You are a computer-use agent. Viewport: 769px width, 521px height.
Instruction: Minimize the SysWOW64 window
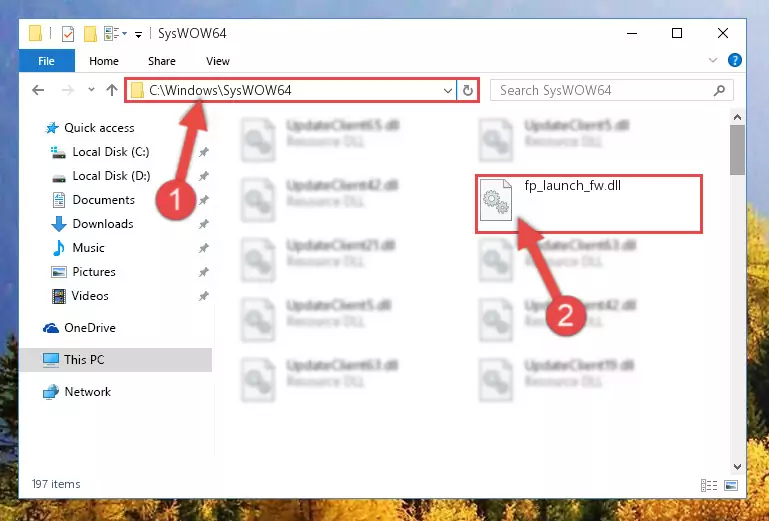[x=632, y=33]
